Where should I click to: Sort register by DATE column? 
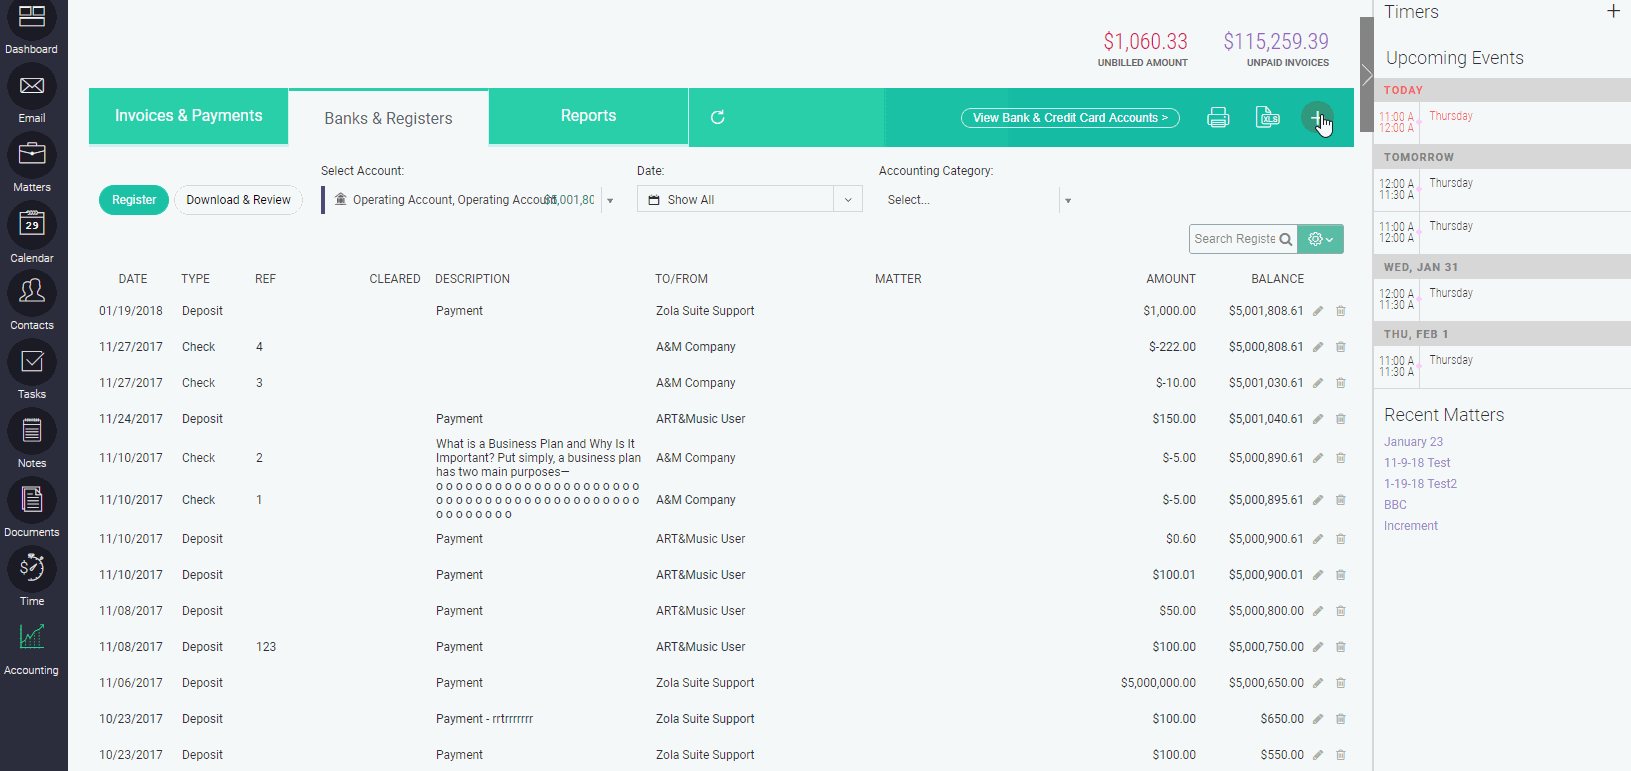133,279
